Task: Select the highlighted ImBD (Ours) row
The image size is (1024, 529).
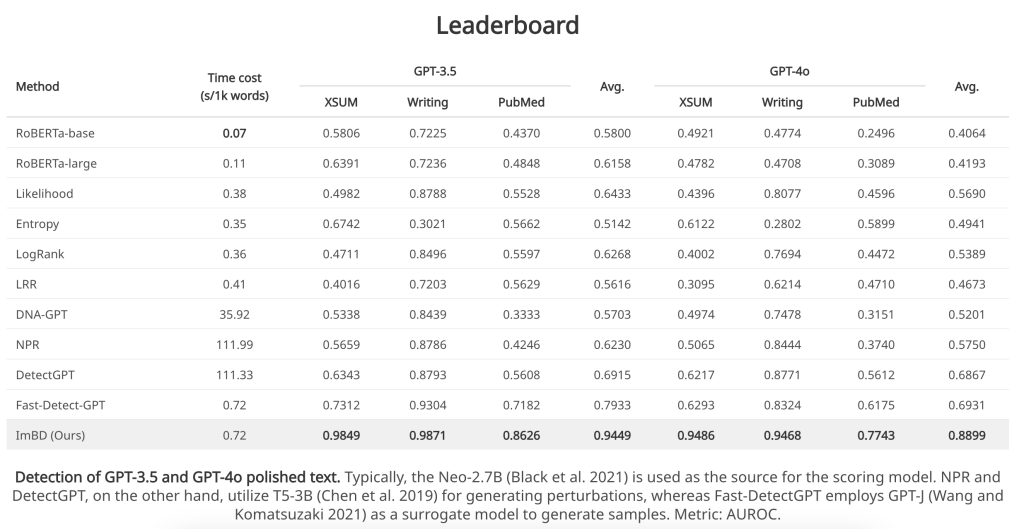Action: (x=507, y=435)
